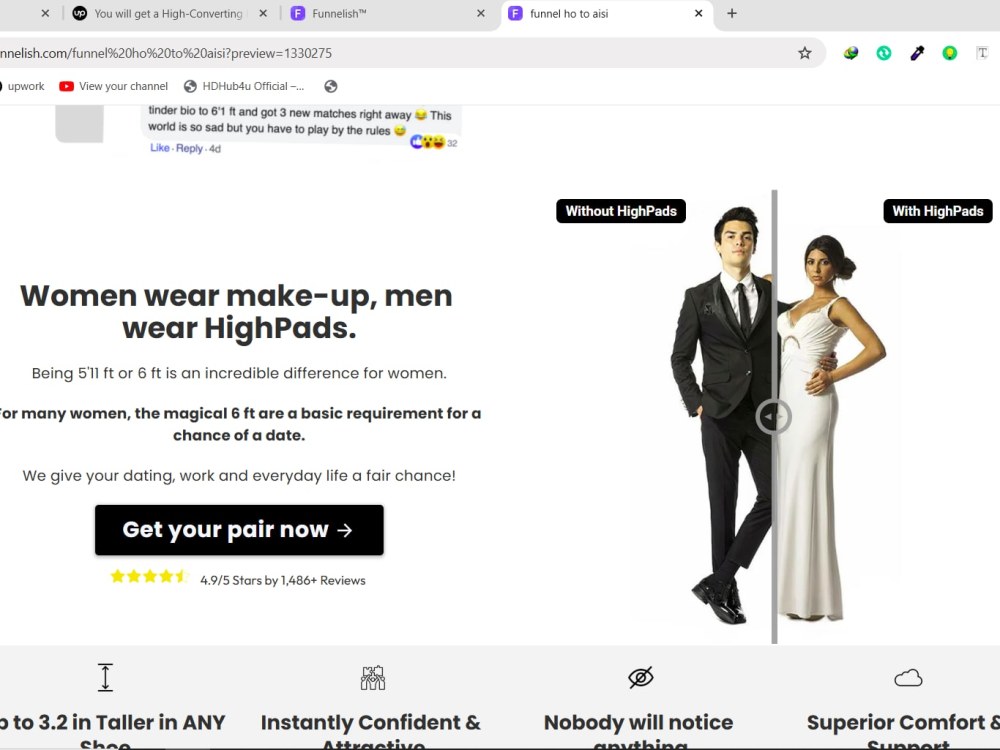
Task: Open the green lightbulb extension icon
Action: point(950,53)
